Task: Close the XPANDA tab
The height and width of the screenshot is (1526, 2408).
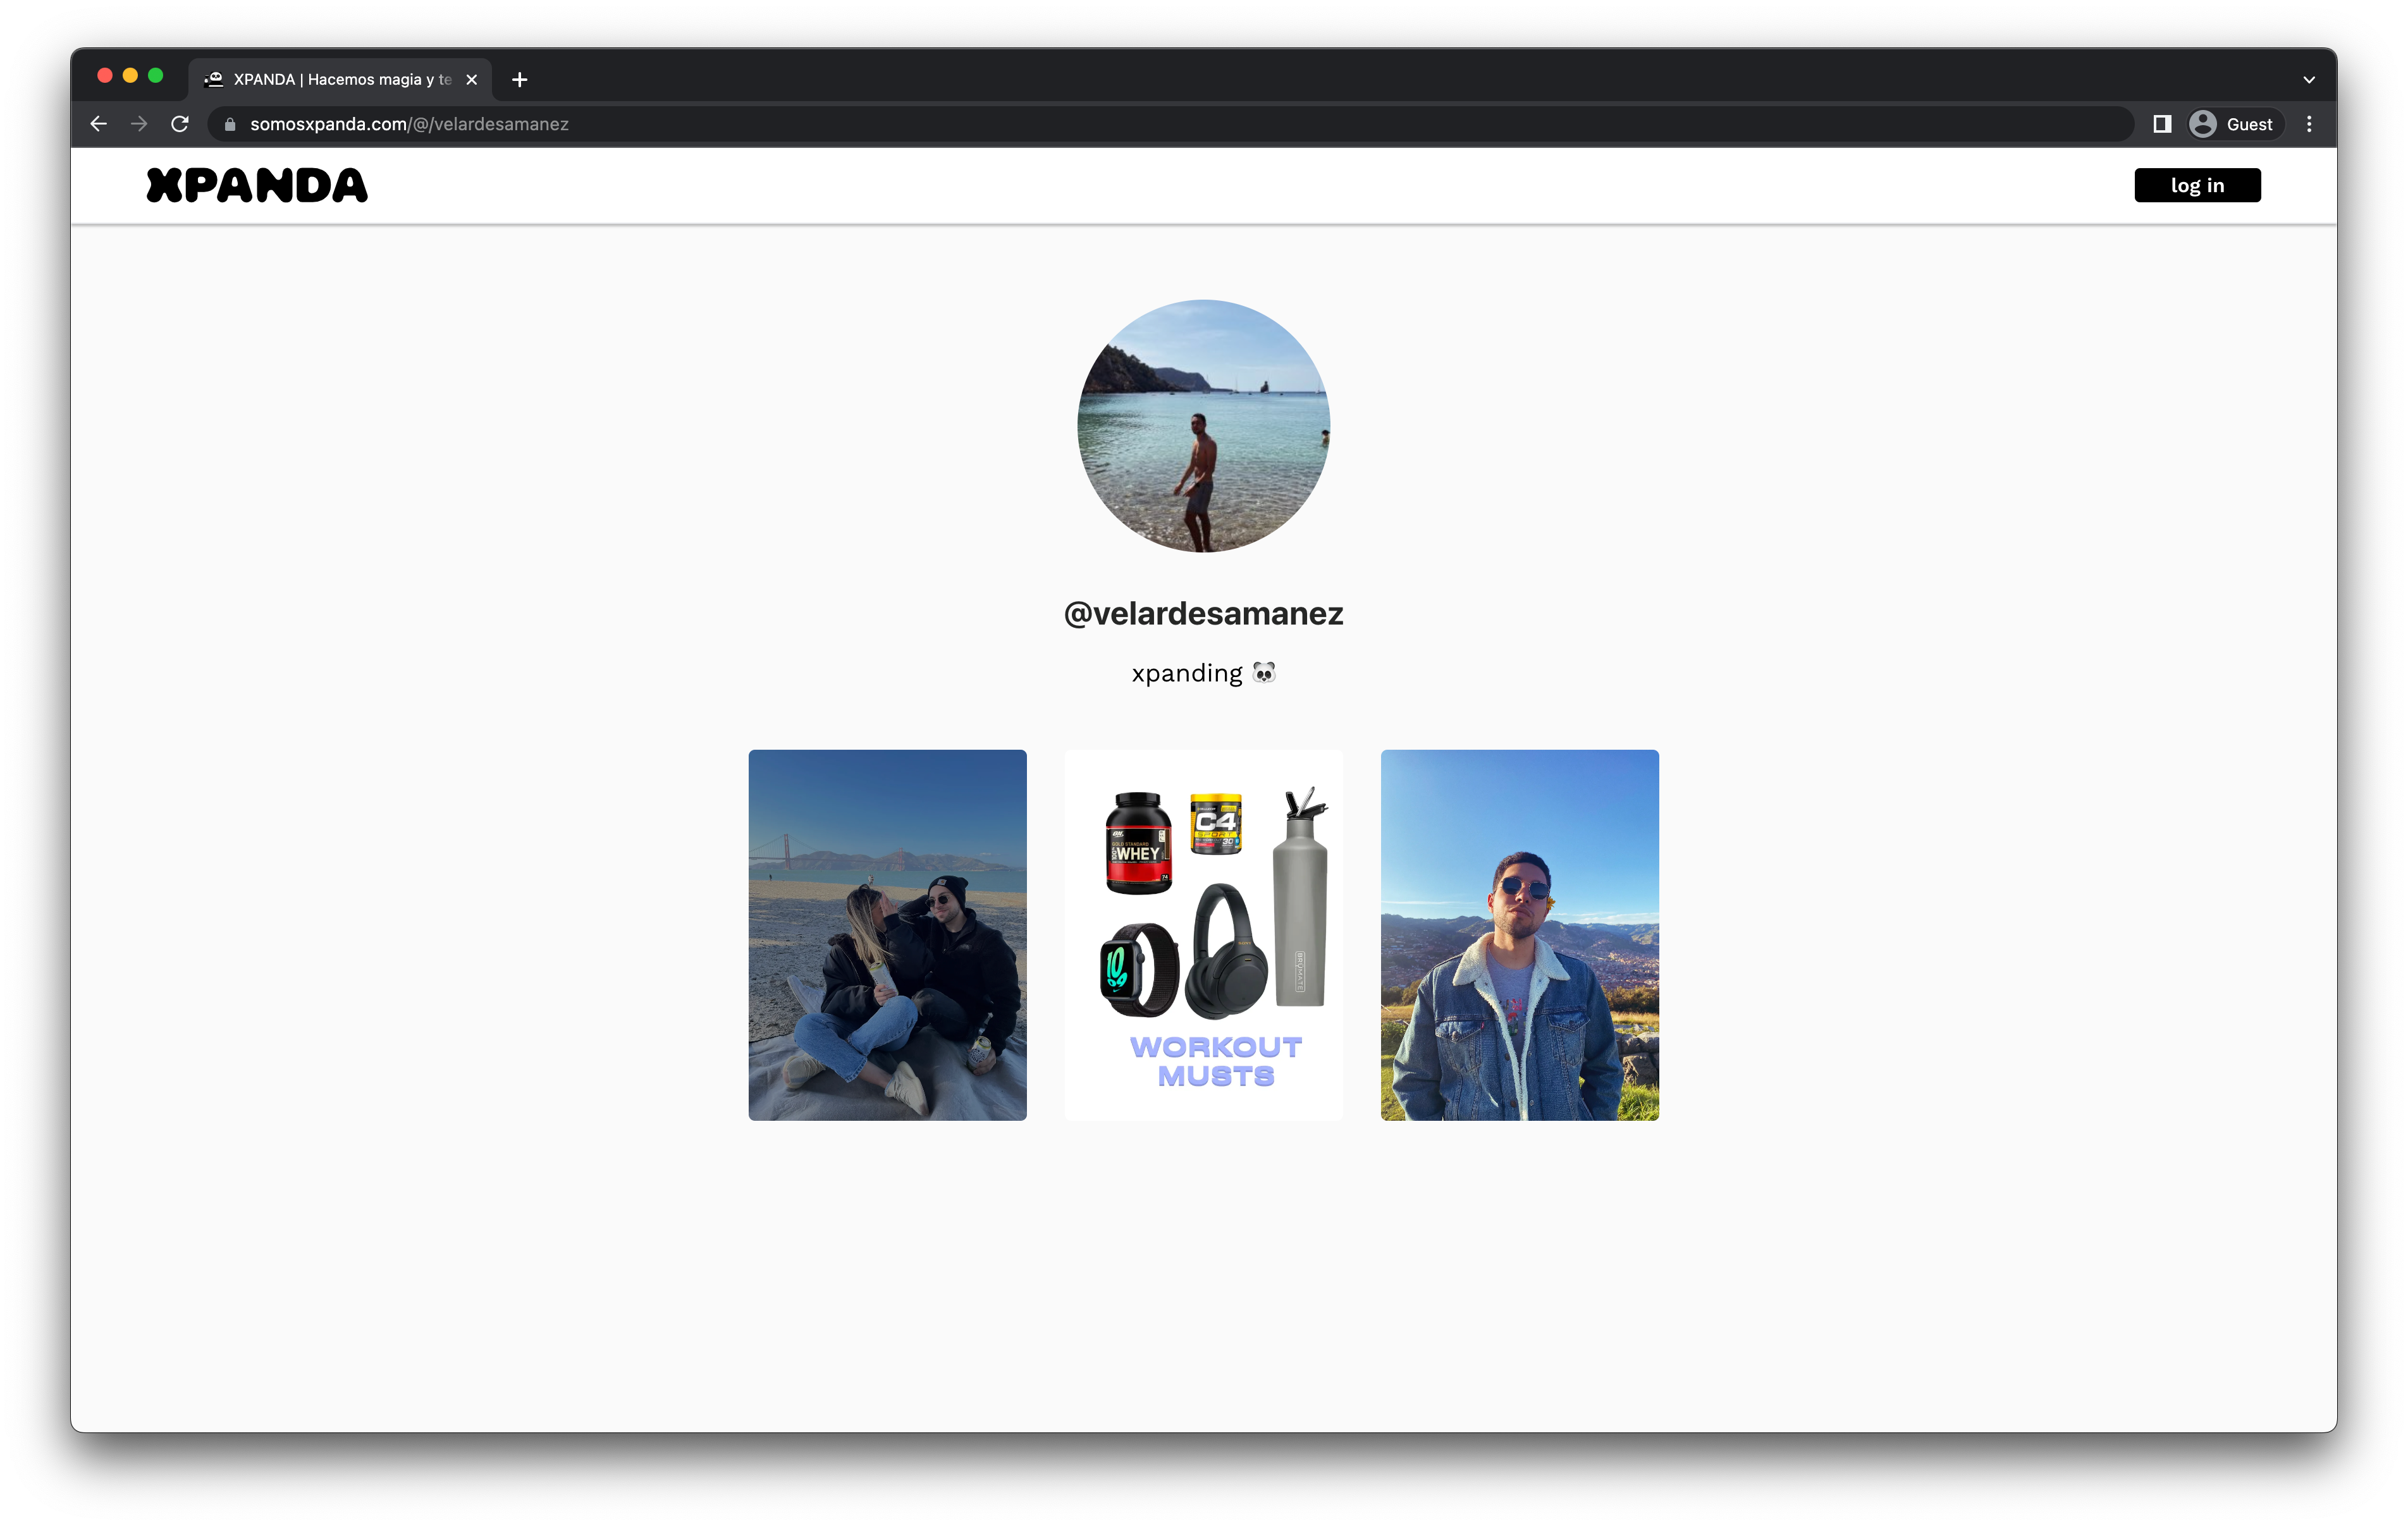Action: tap(472, 80)
